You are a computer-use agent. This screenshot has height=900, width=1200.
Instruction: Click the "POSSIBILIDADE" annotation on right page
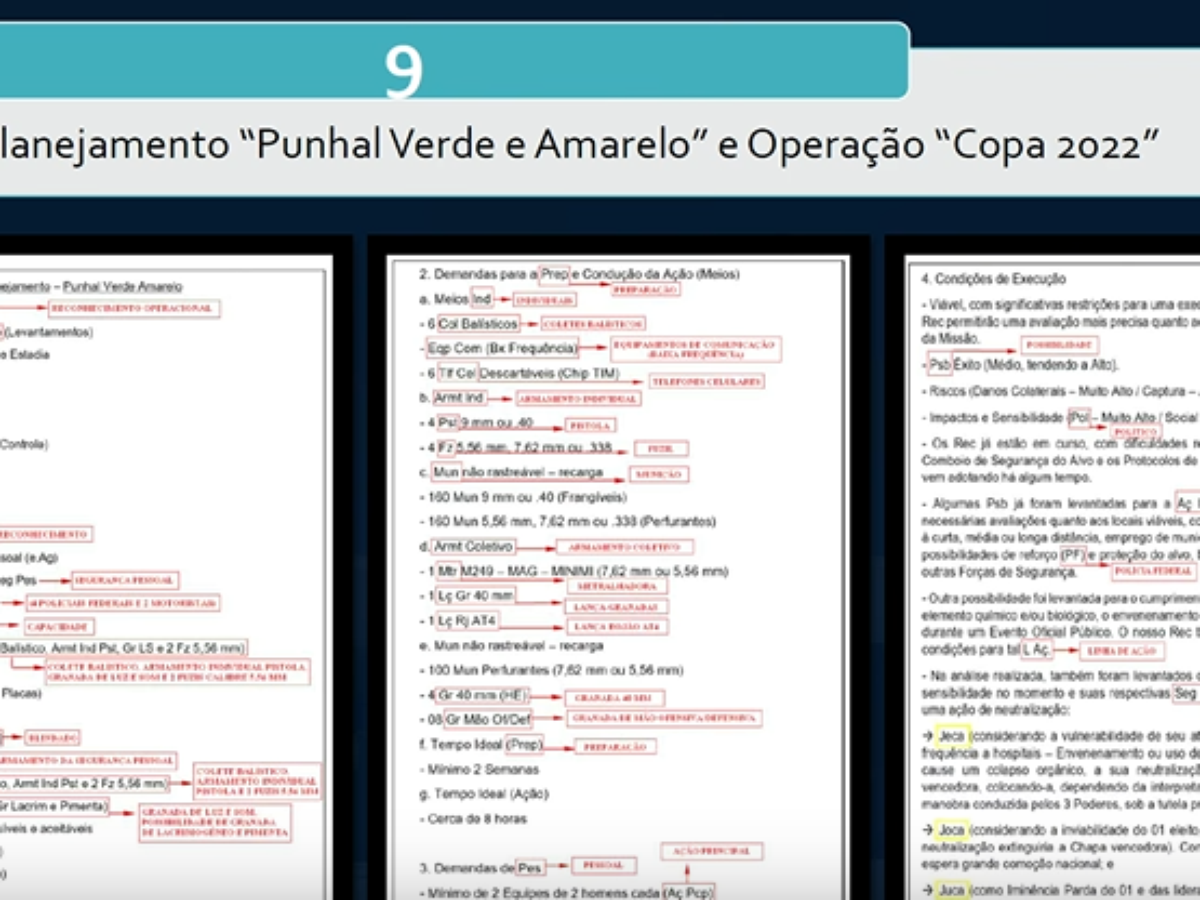1059,345
